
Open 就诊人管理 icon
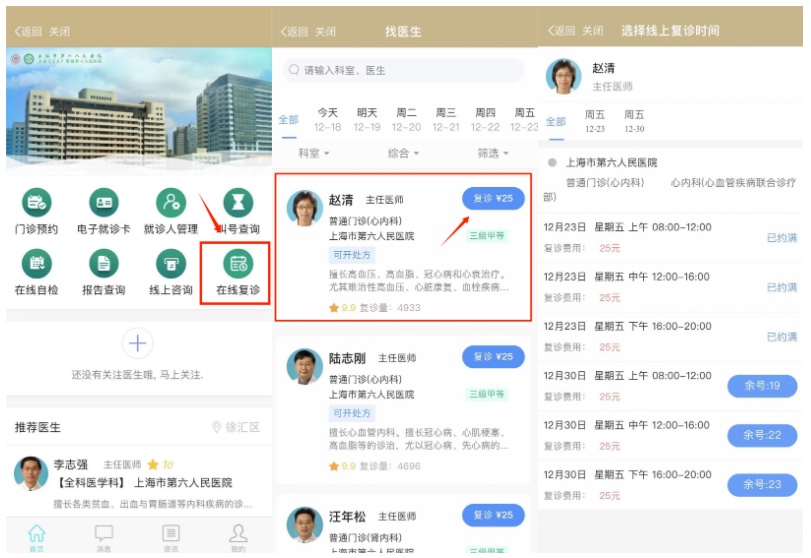pos(170,204)
